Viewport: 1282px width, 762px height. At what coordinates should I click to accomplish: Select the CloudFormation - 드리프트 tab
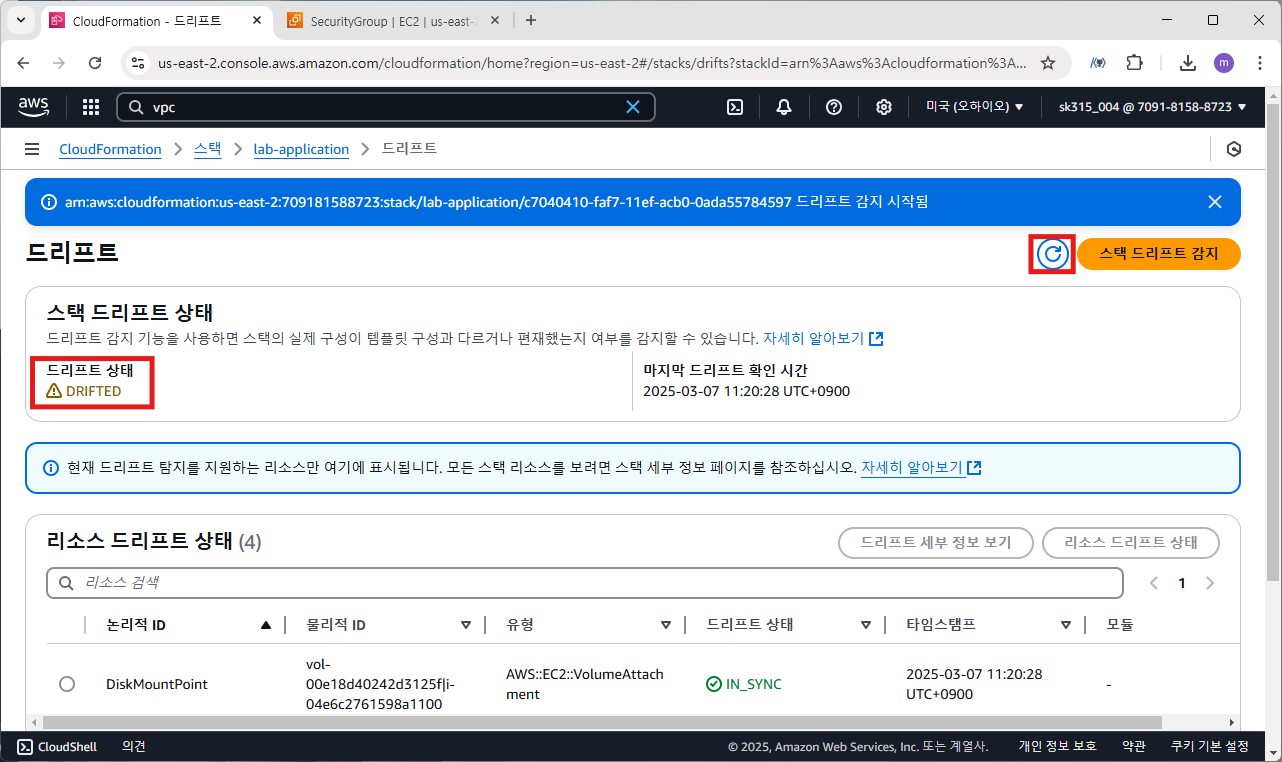pyautogui.click(x=157, y=20)
